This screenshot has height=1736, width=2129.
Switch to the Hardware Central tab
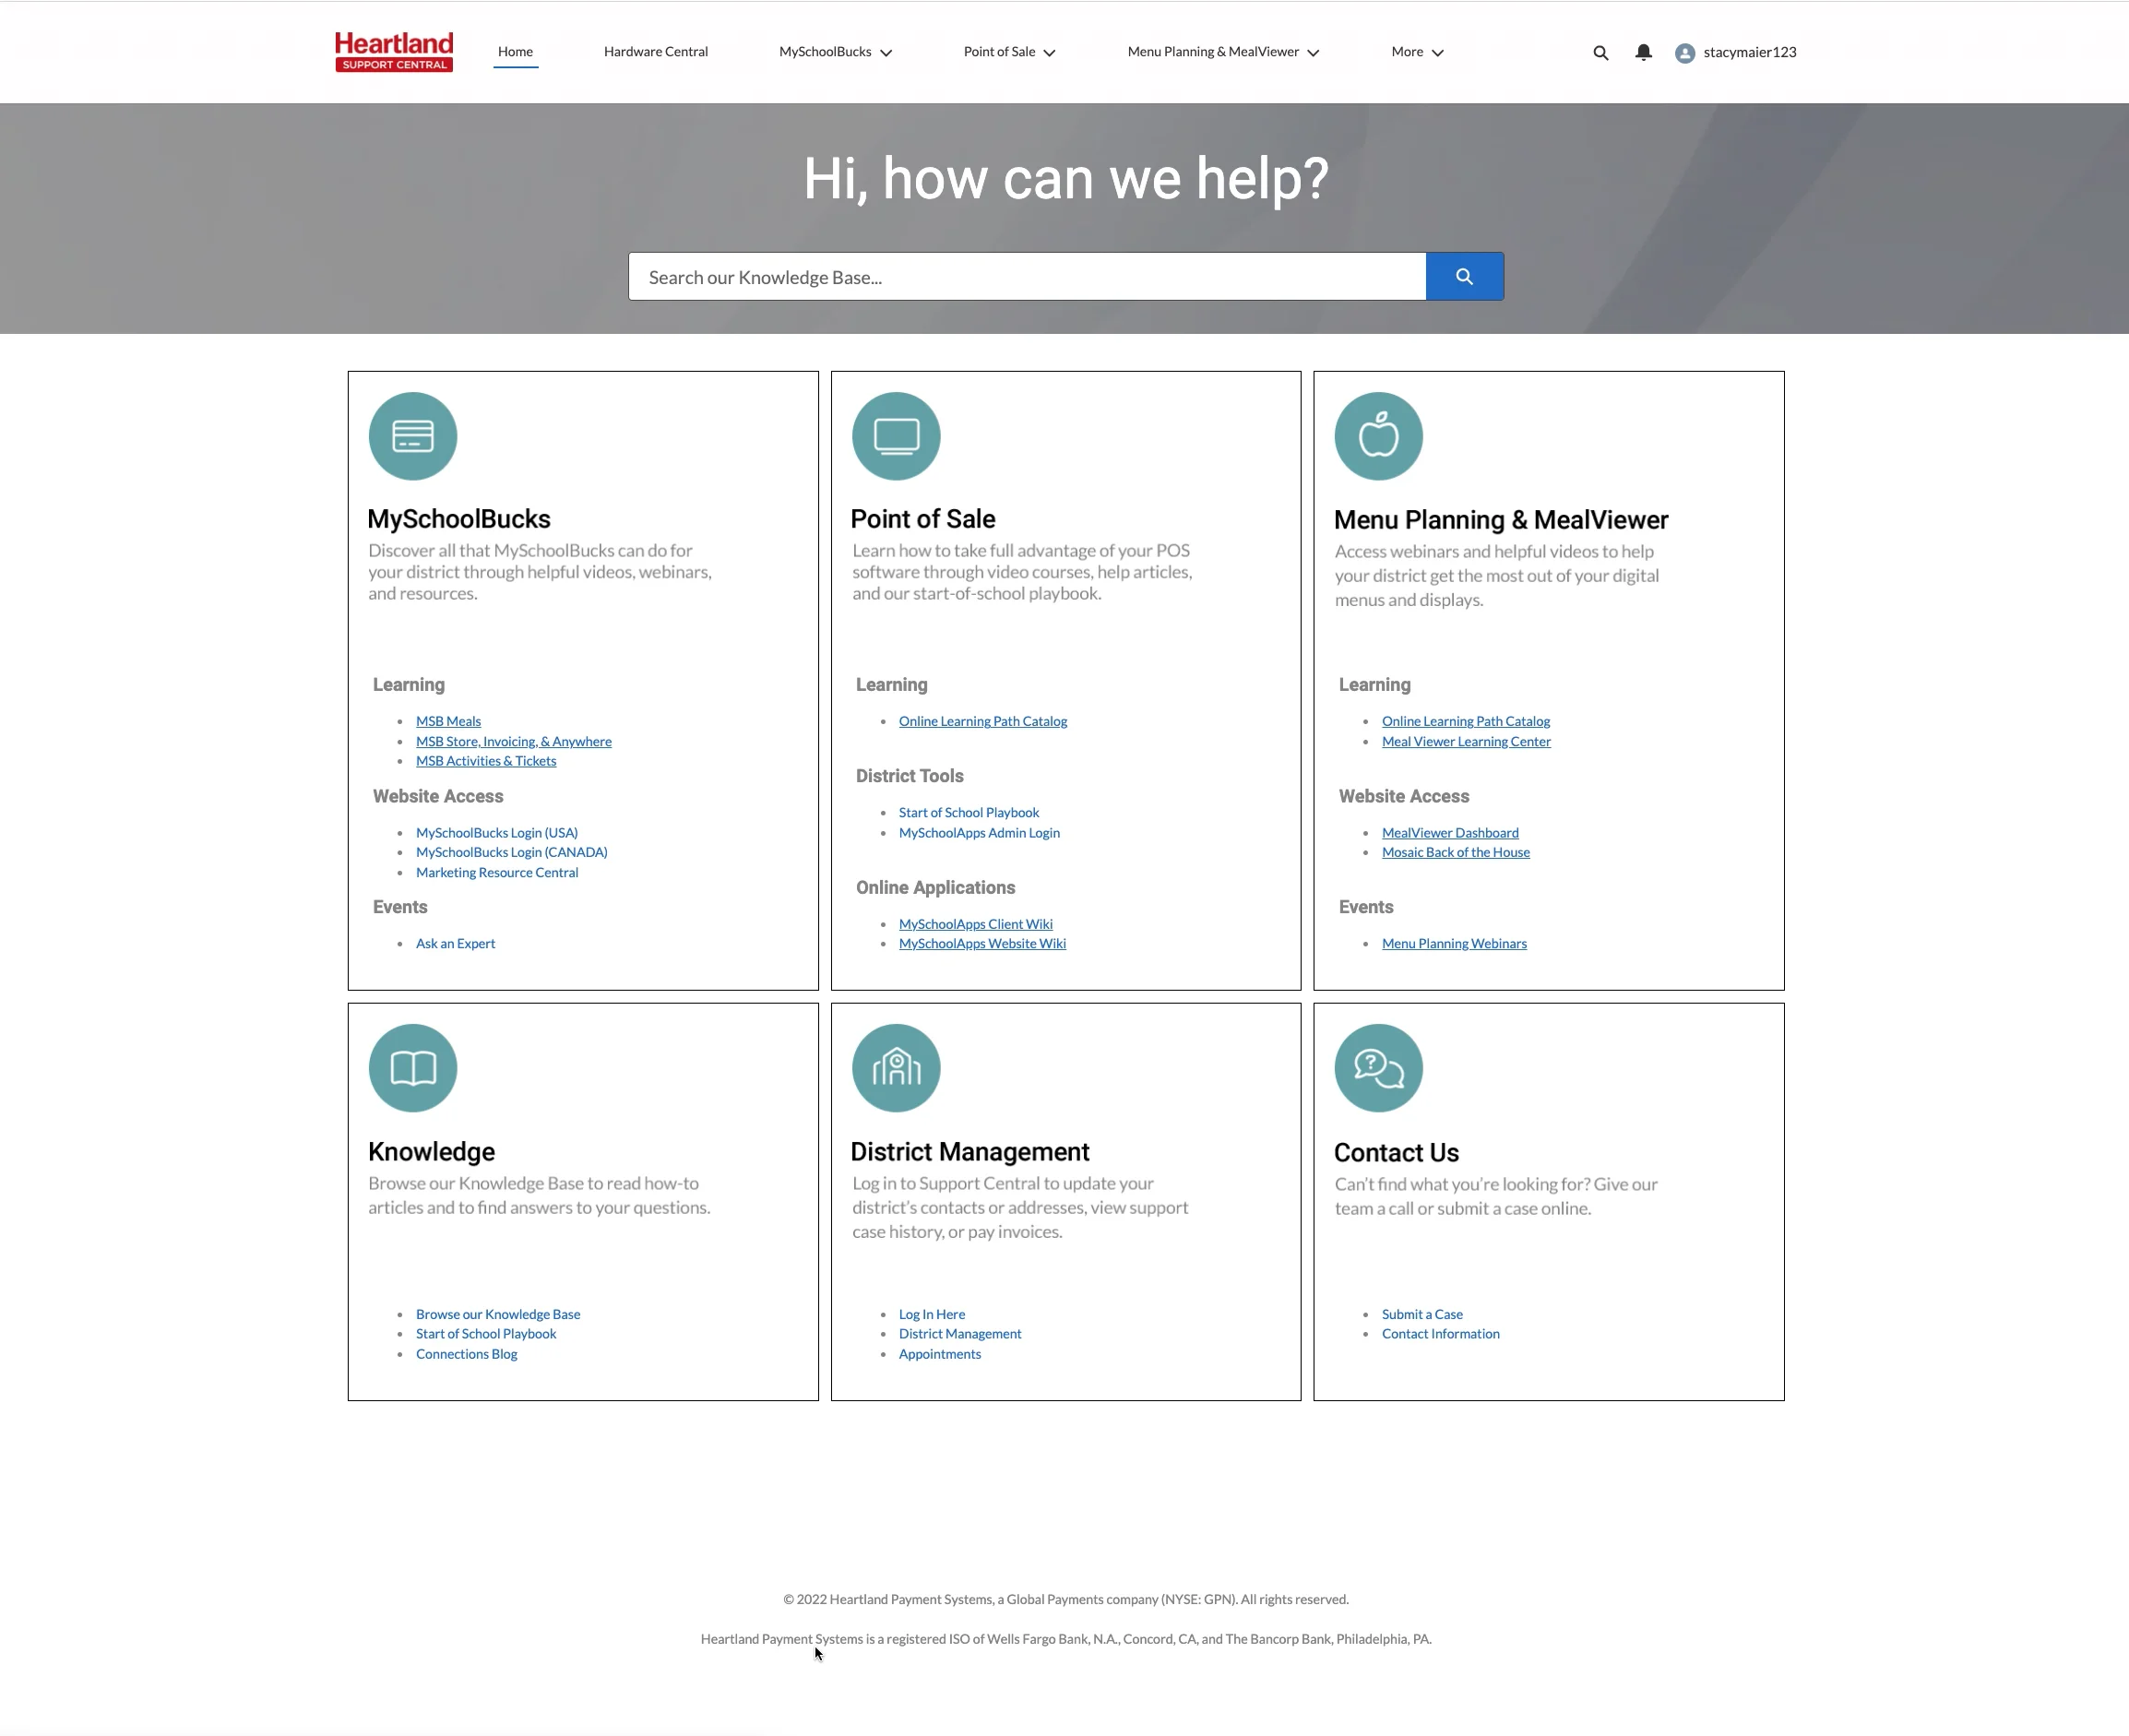click(x=654, y=51)
